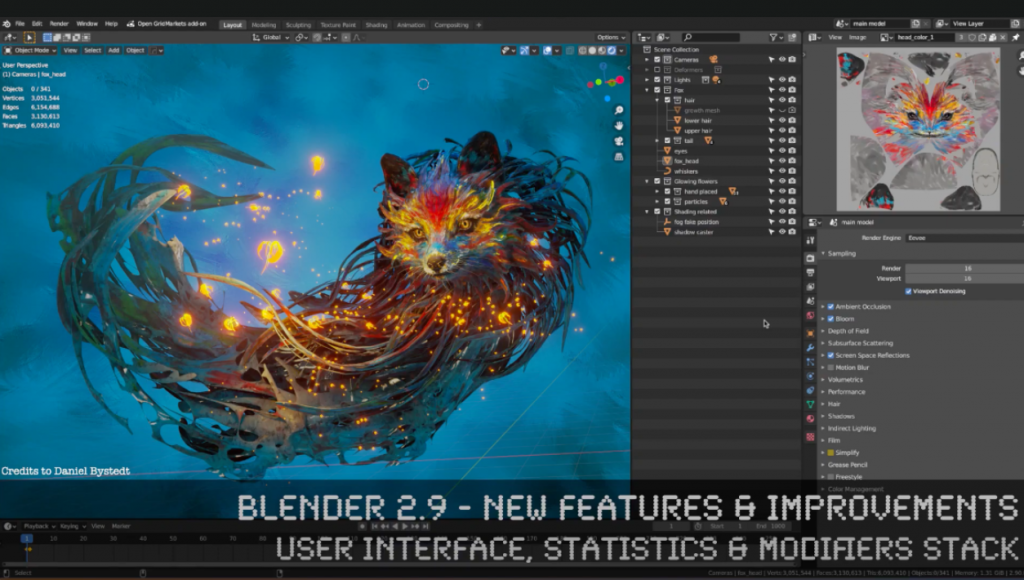This screenshot has height=580, width=1024.
Task: Click the Options button in viewport header
Action: pyautogui.click(x=608, y=35)
